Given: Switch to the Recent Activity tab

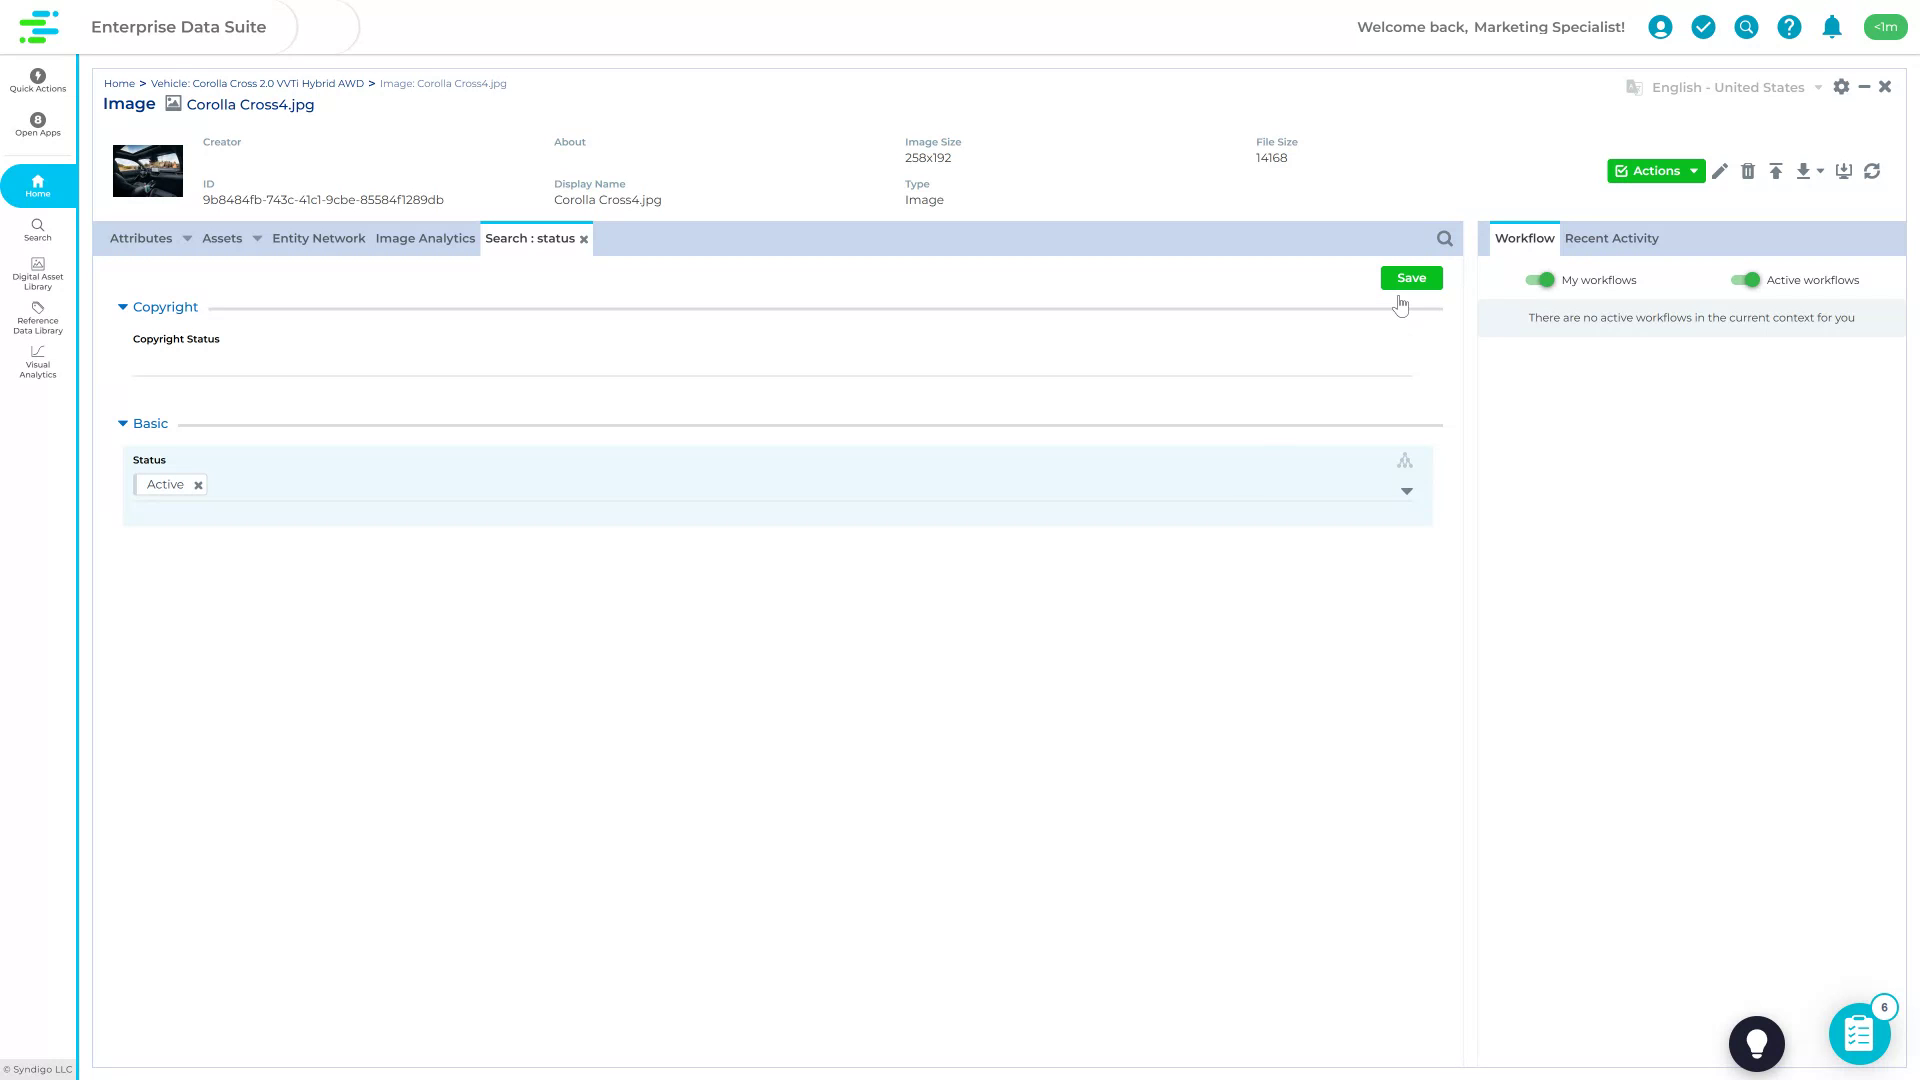Looking at the screenshot, I should [1611, 238].
